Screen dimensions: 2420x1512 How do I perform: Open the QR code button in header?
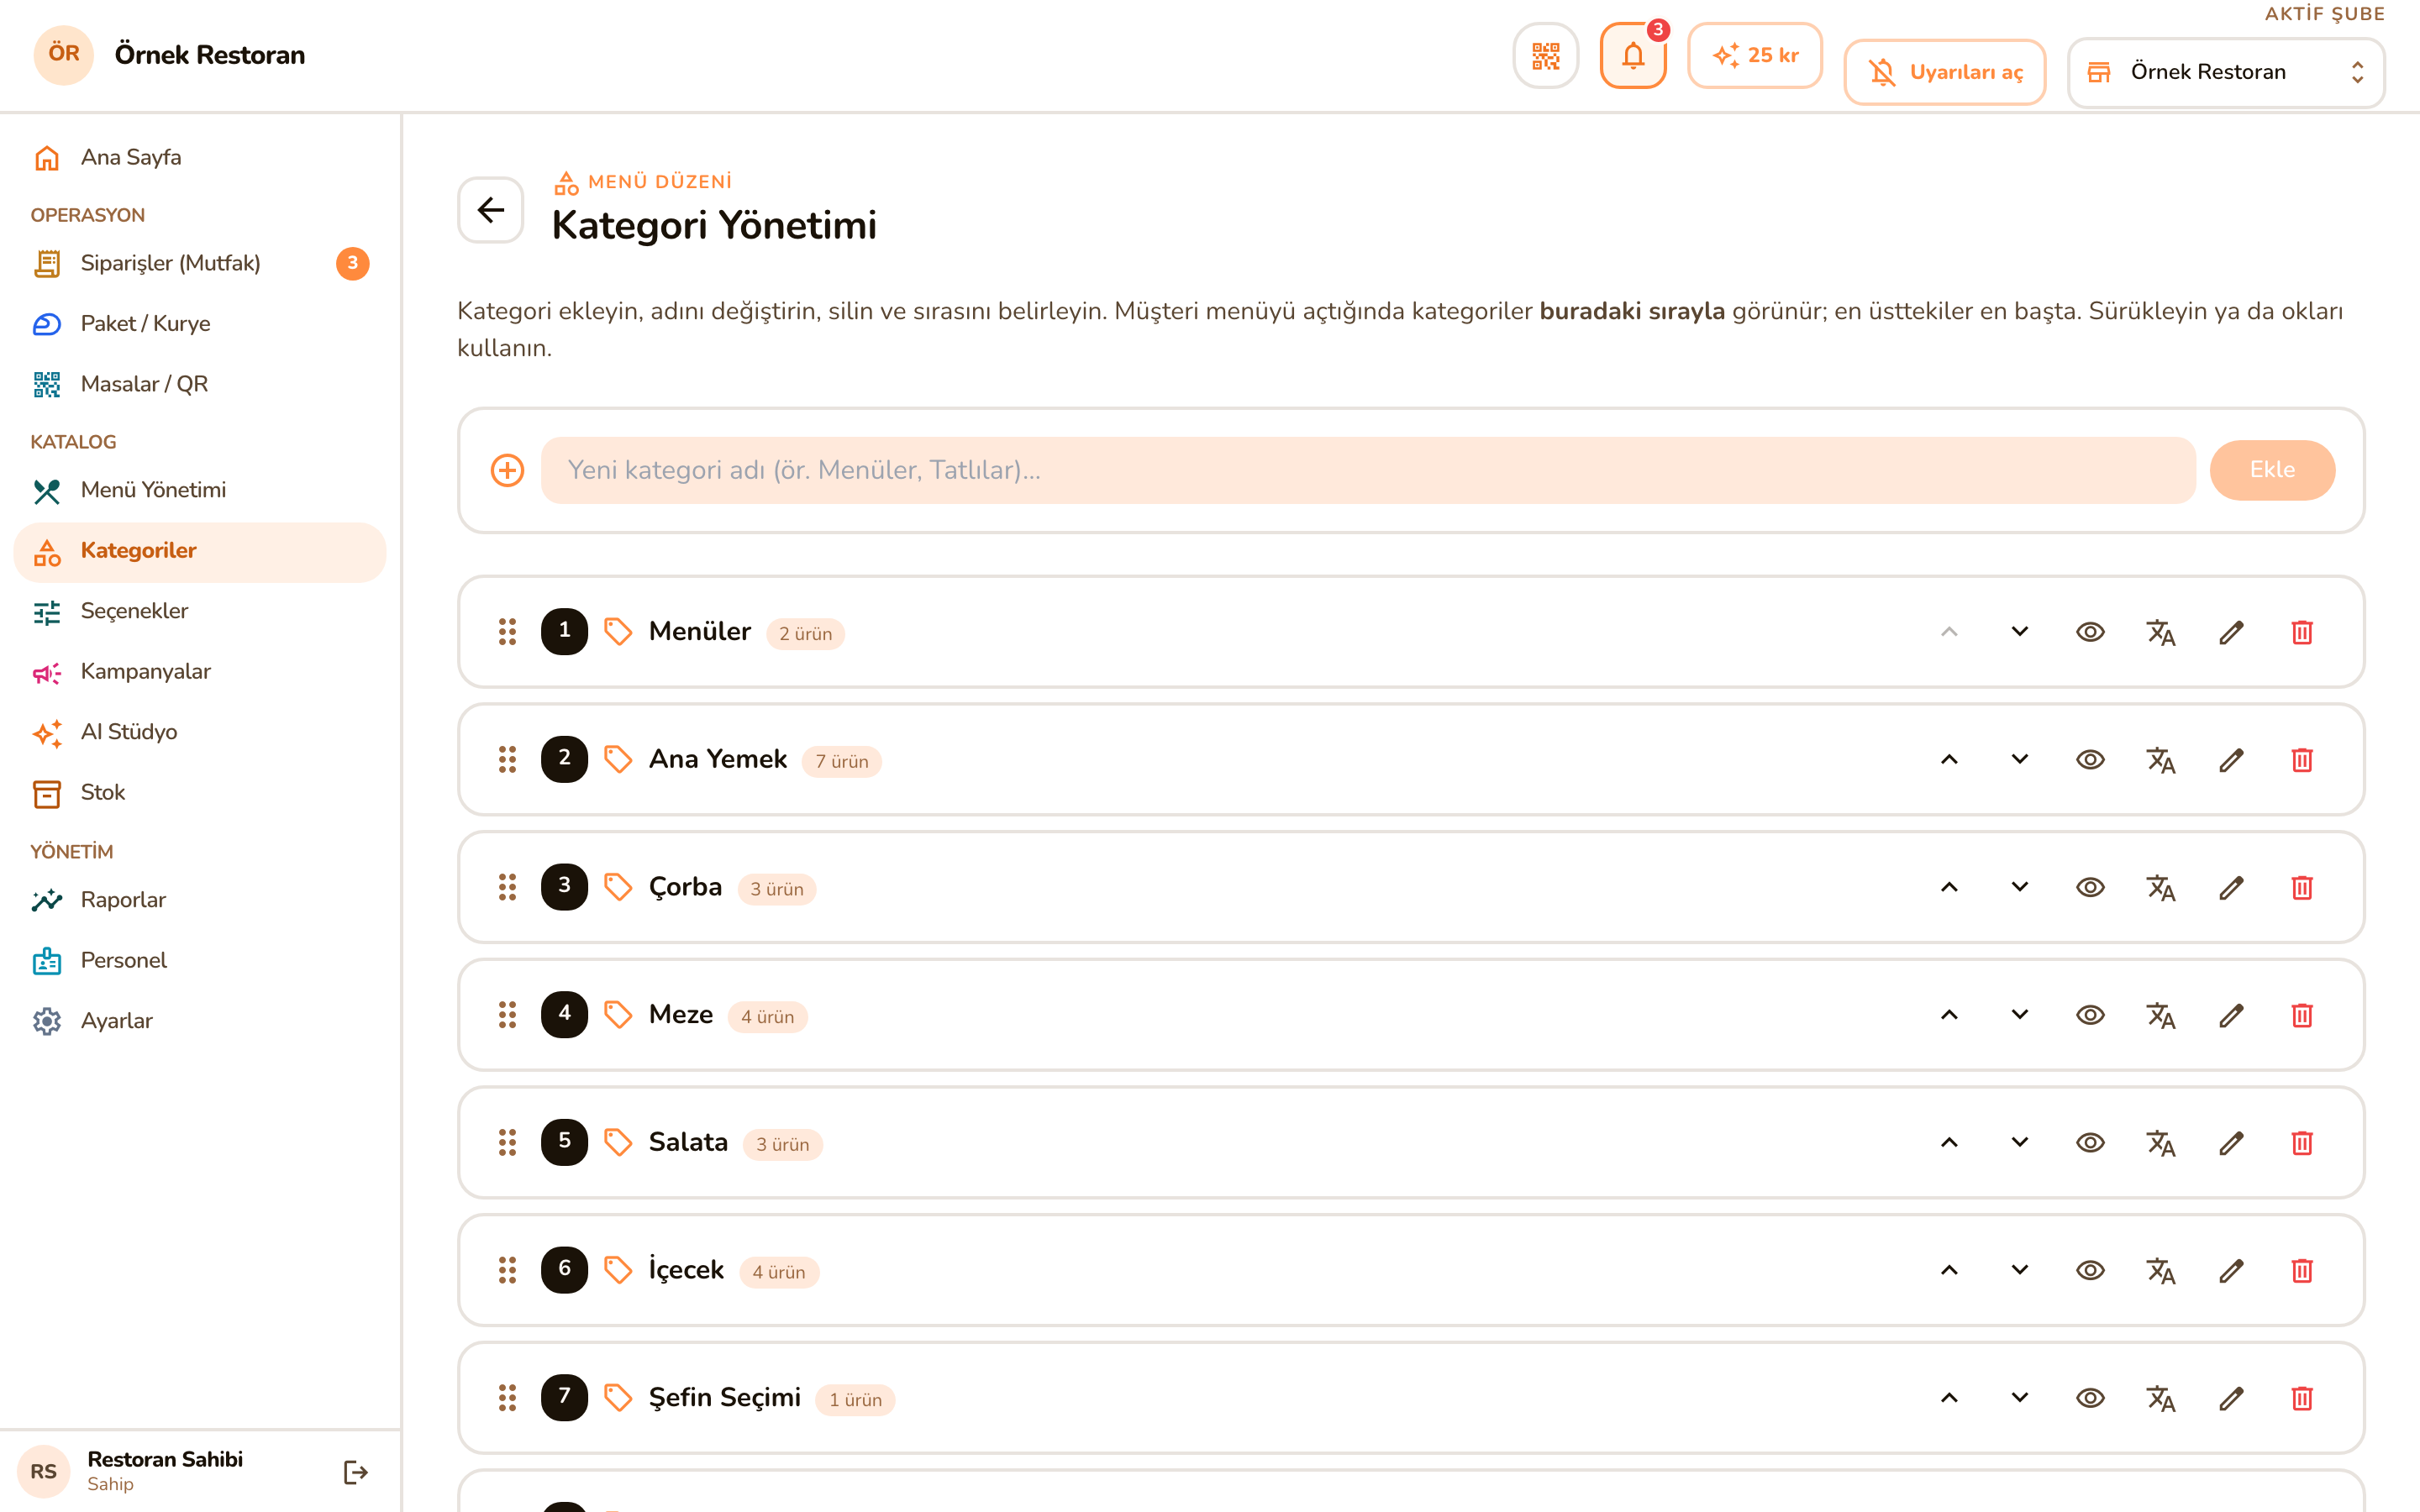[1545, 56]
